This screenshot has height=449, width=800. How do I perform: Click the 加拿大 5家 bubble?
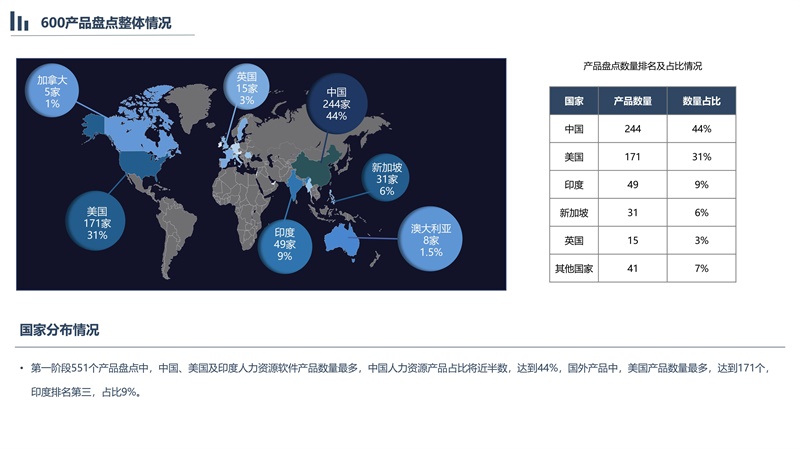pos(52,91)
